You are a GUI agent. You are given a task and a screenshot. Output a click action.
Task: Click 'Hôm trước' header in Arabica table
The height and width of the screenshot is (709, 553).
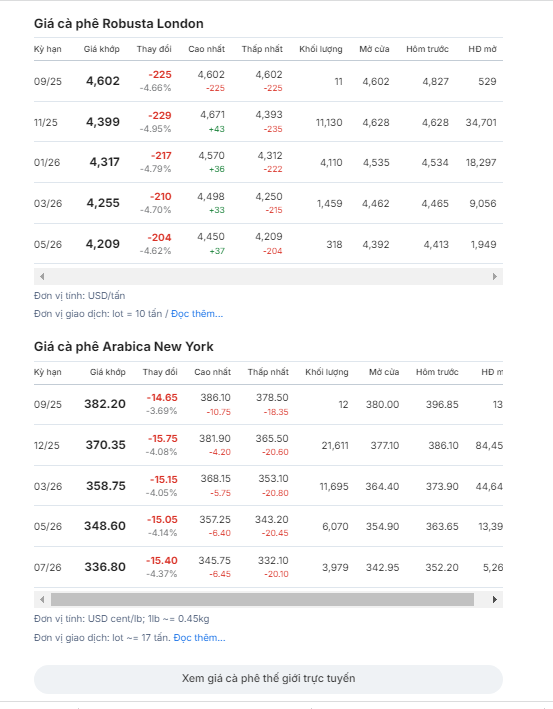coord(437,372)
